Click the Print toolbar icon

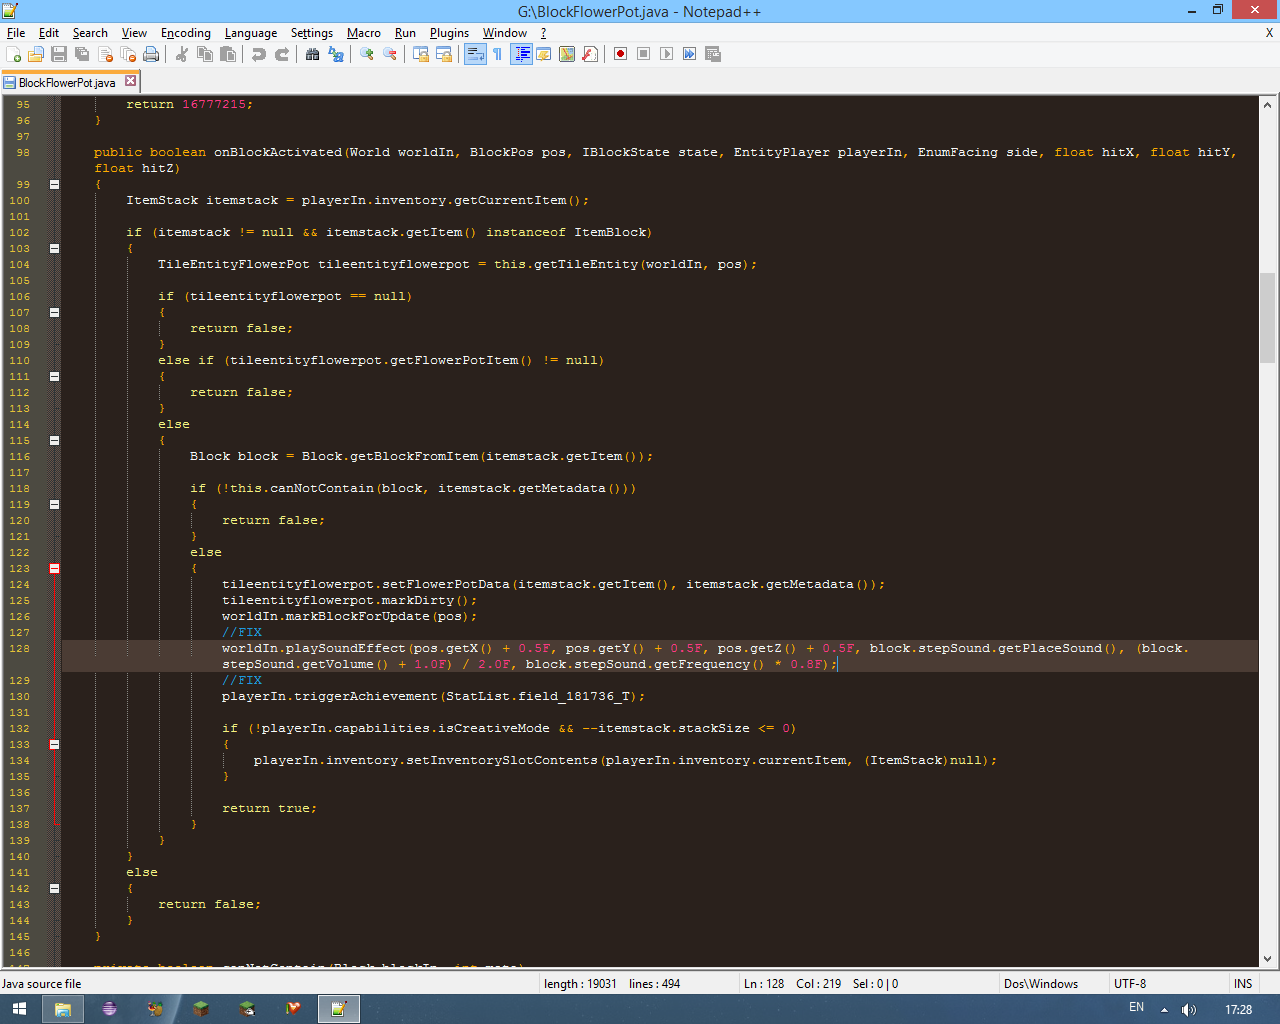click(x=151, y=54)
